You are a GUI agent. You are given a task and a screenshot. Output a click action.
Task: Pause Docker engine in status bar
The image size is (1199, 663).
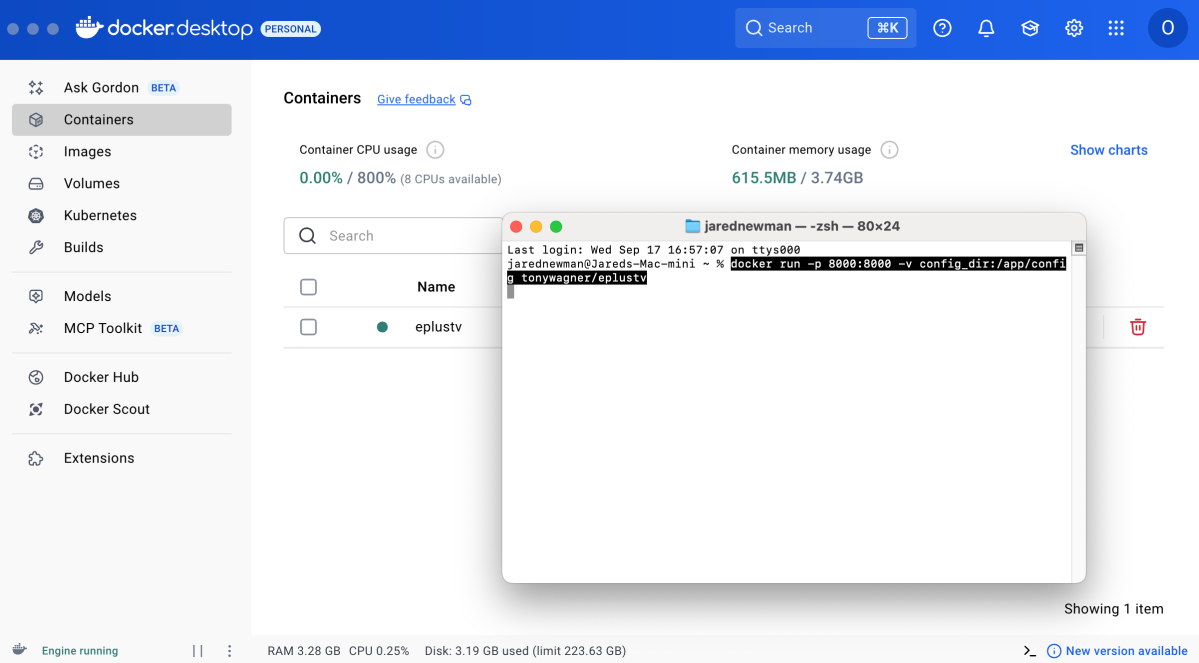coord(197,651)
